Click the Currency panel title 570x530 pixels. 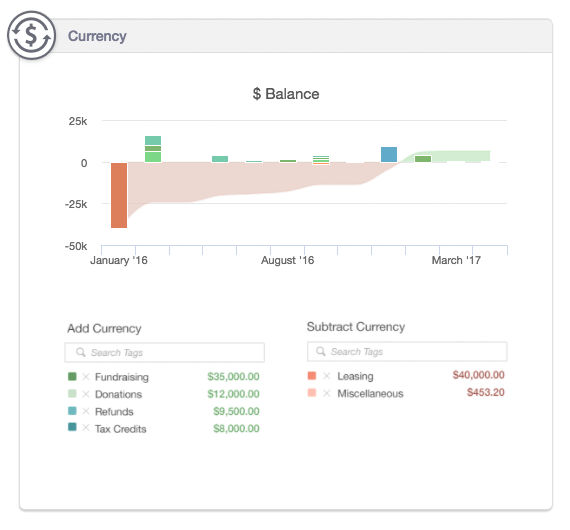[97, 36]
